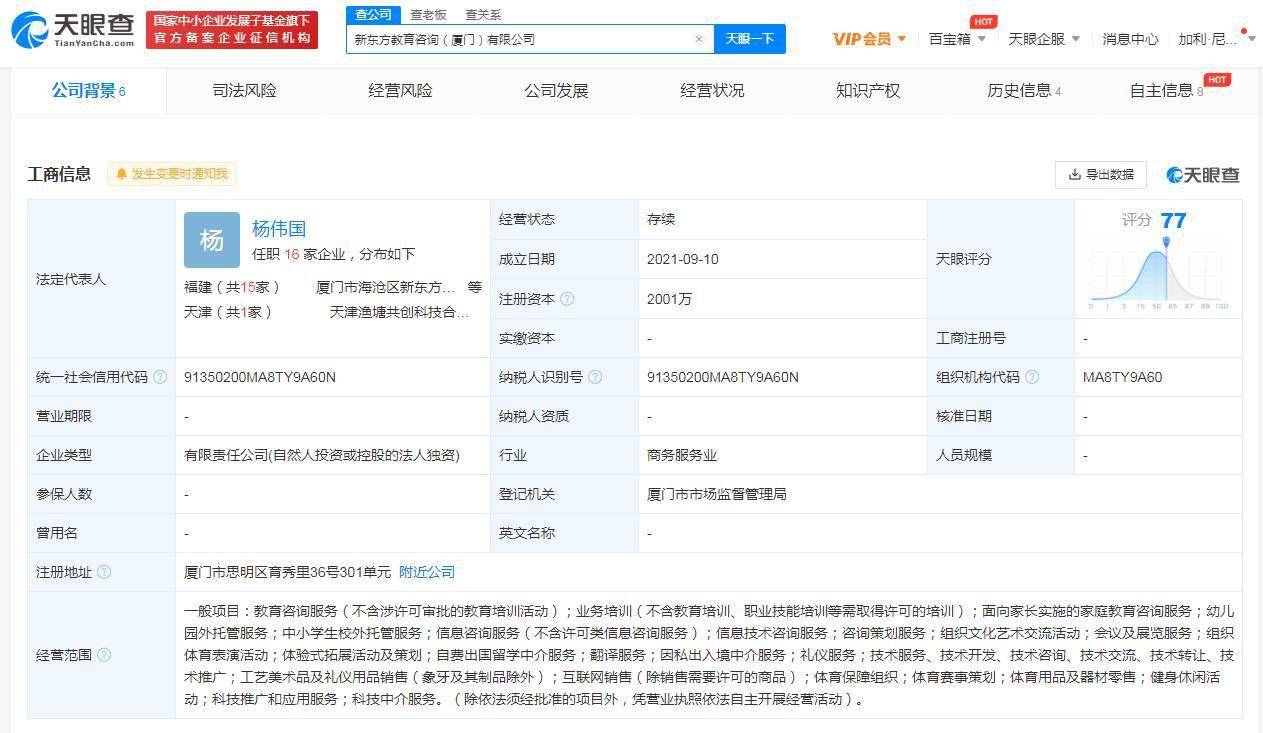Click the TianYanCha logo in header

pos(72,30)
